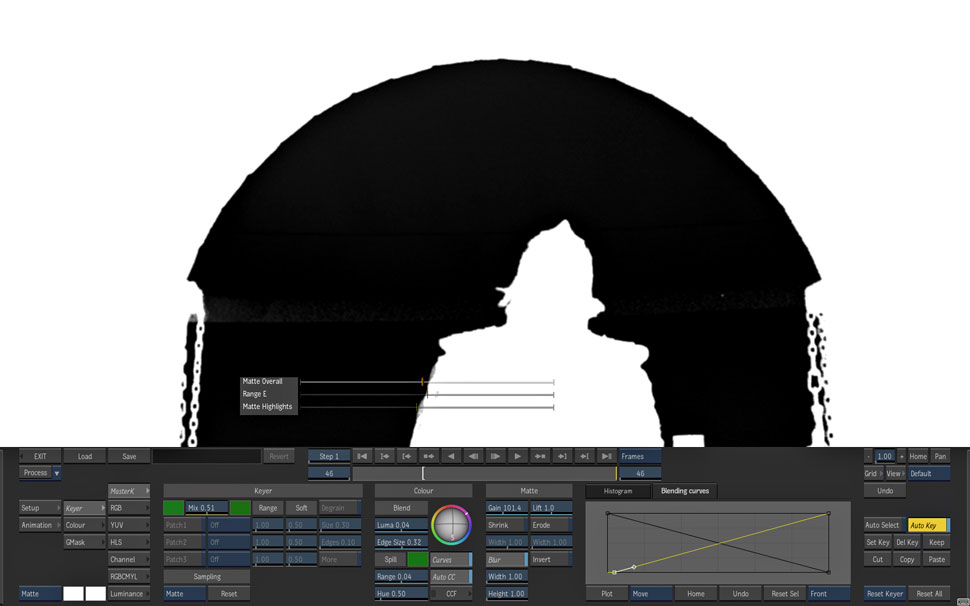970x606 pixels.
Task: Expand the MasterK keyer mode menu
Action: [x=129, y=491]
